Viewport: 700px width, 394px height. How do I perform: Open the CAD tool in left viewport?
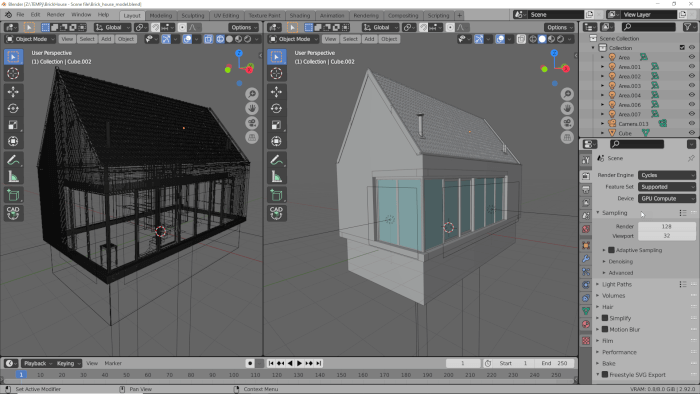(13, 213)
